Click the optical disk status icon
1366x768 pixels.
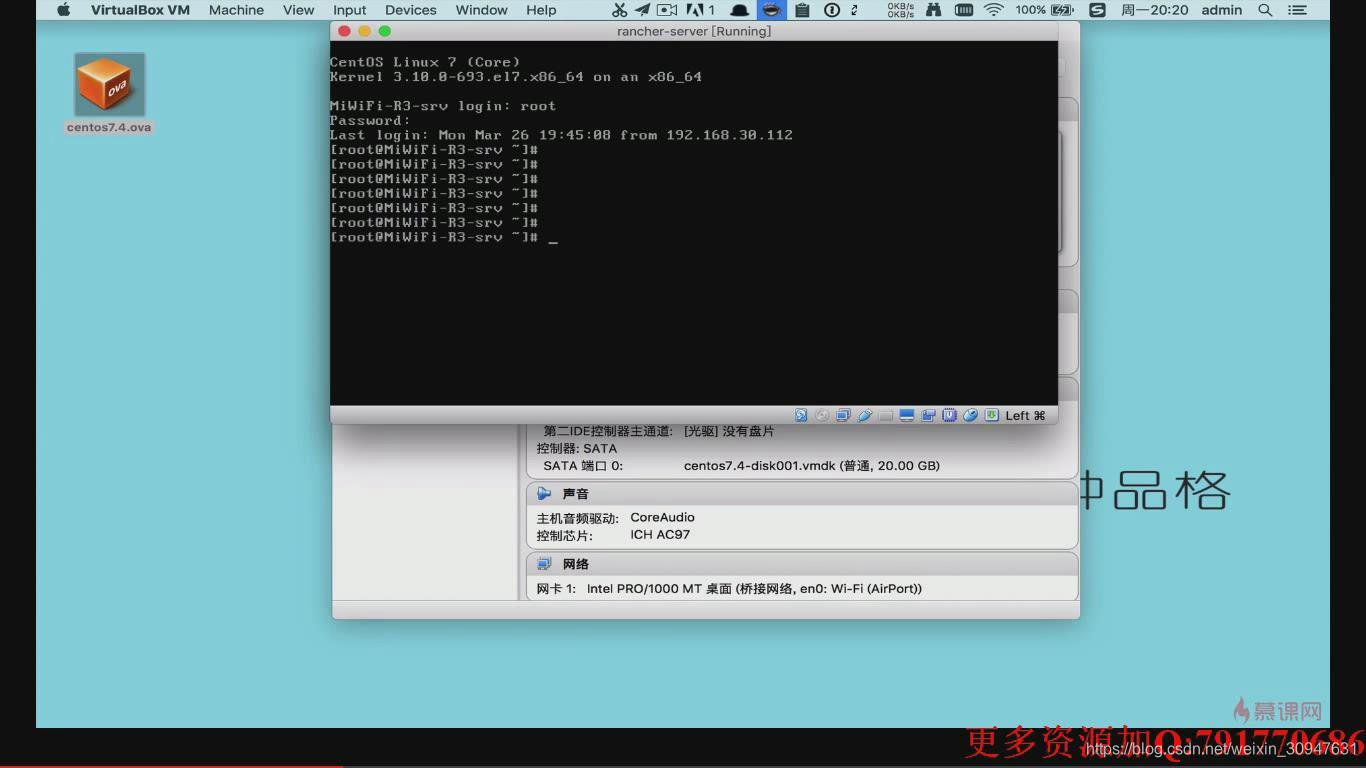tap(822, 415)
